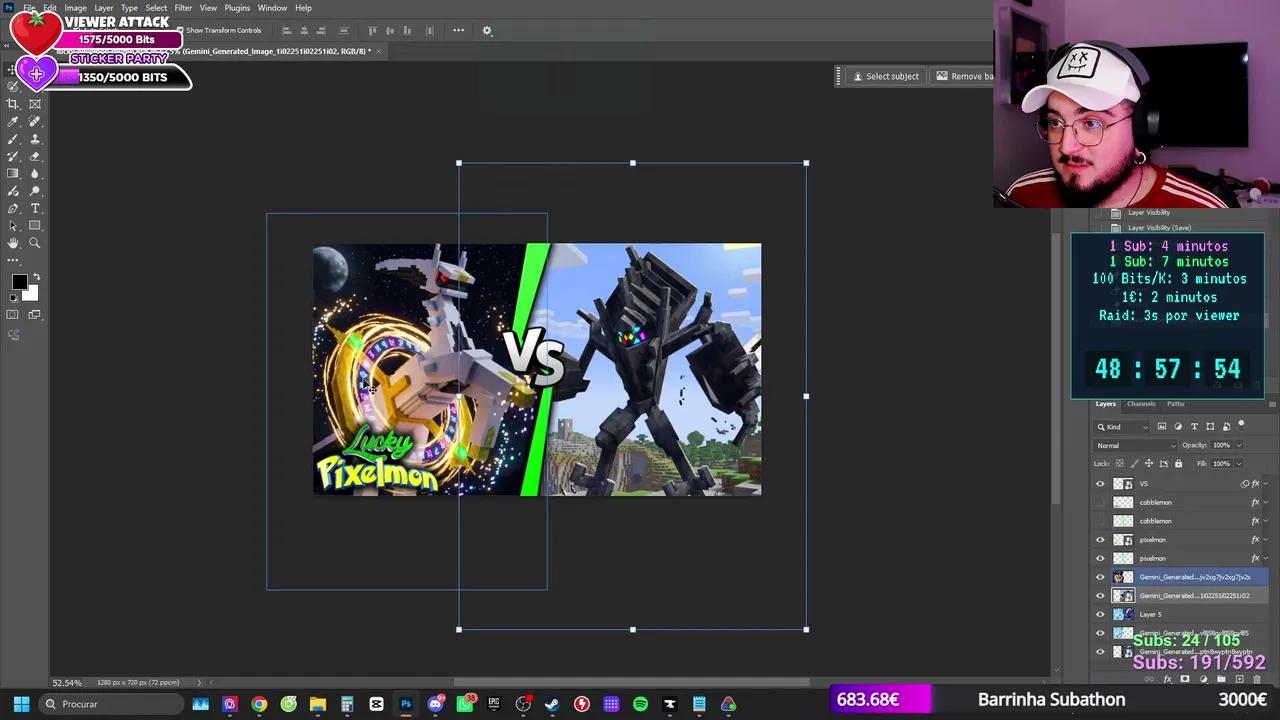
Task: Select the Gradient tool
Action: point(13,173)
